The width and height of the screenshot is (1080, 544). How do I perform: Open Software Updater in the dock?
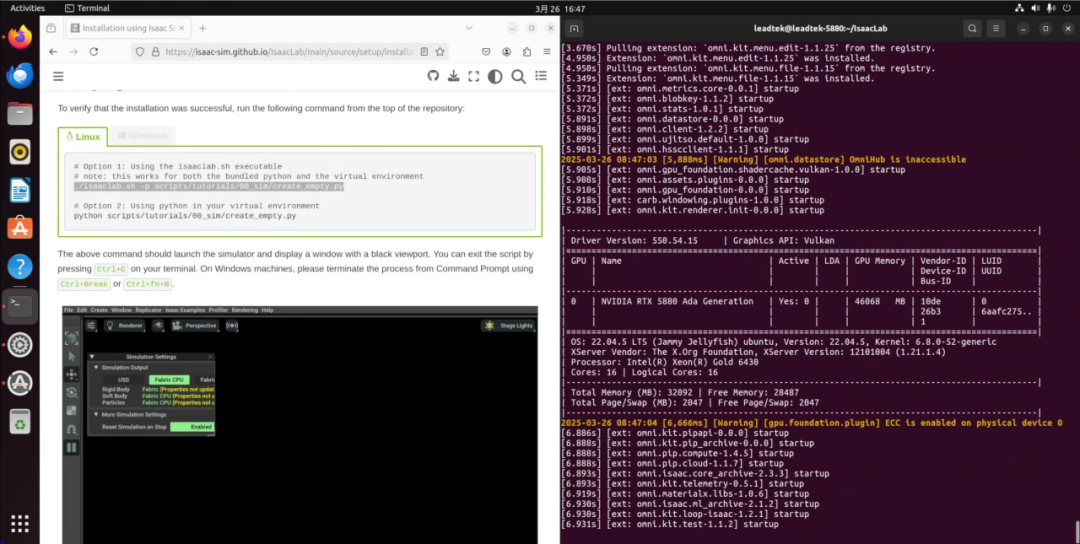[20, 382]
